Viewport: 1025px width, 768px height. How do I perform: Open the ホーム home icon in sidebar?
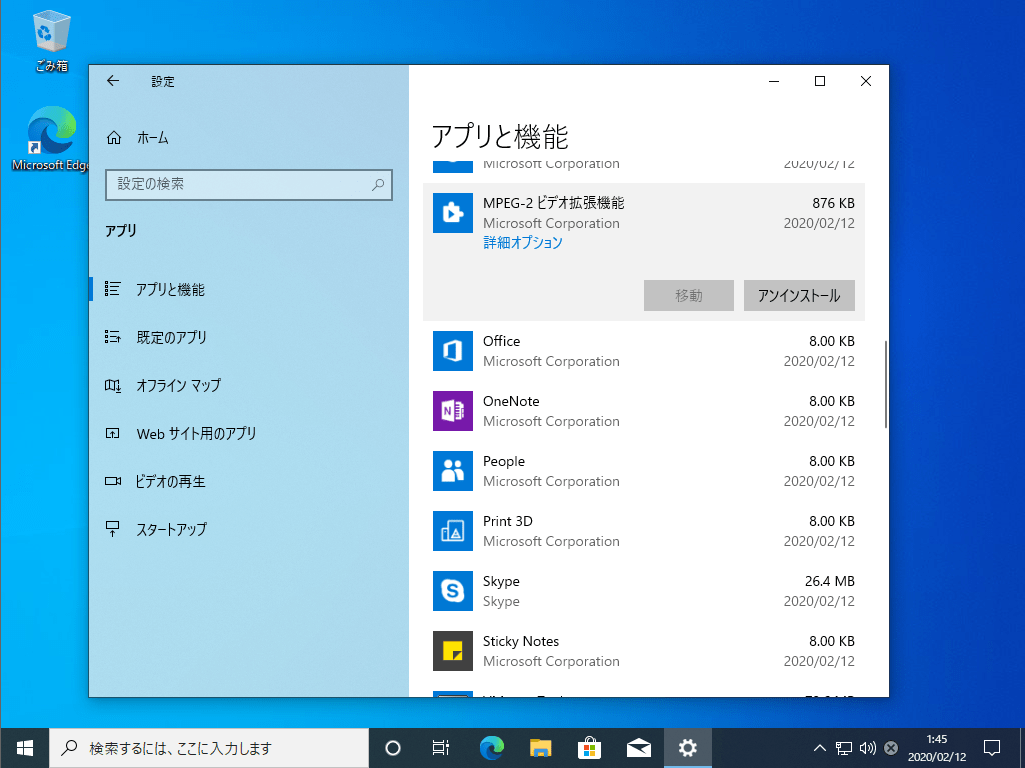click(114, 138)
